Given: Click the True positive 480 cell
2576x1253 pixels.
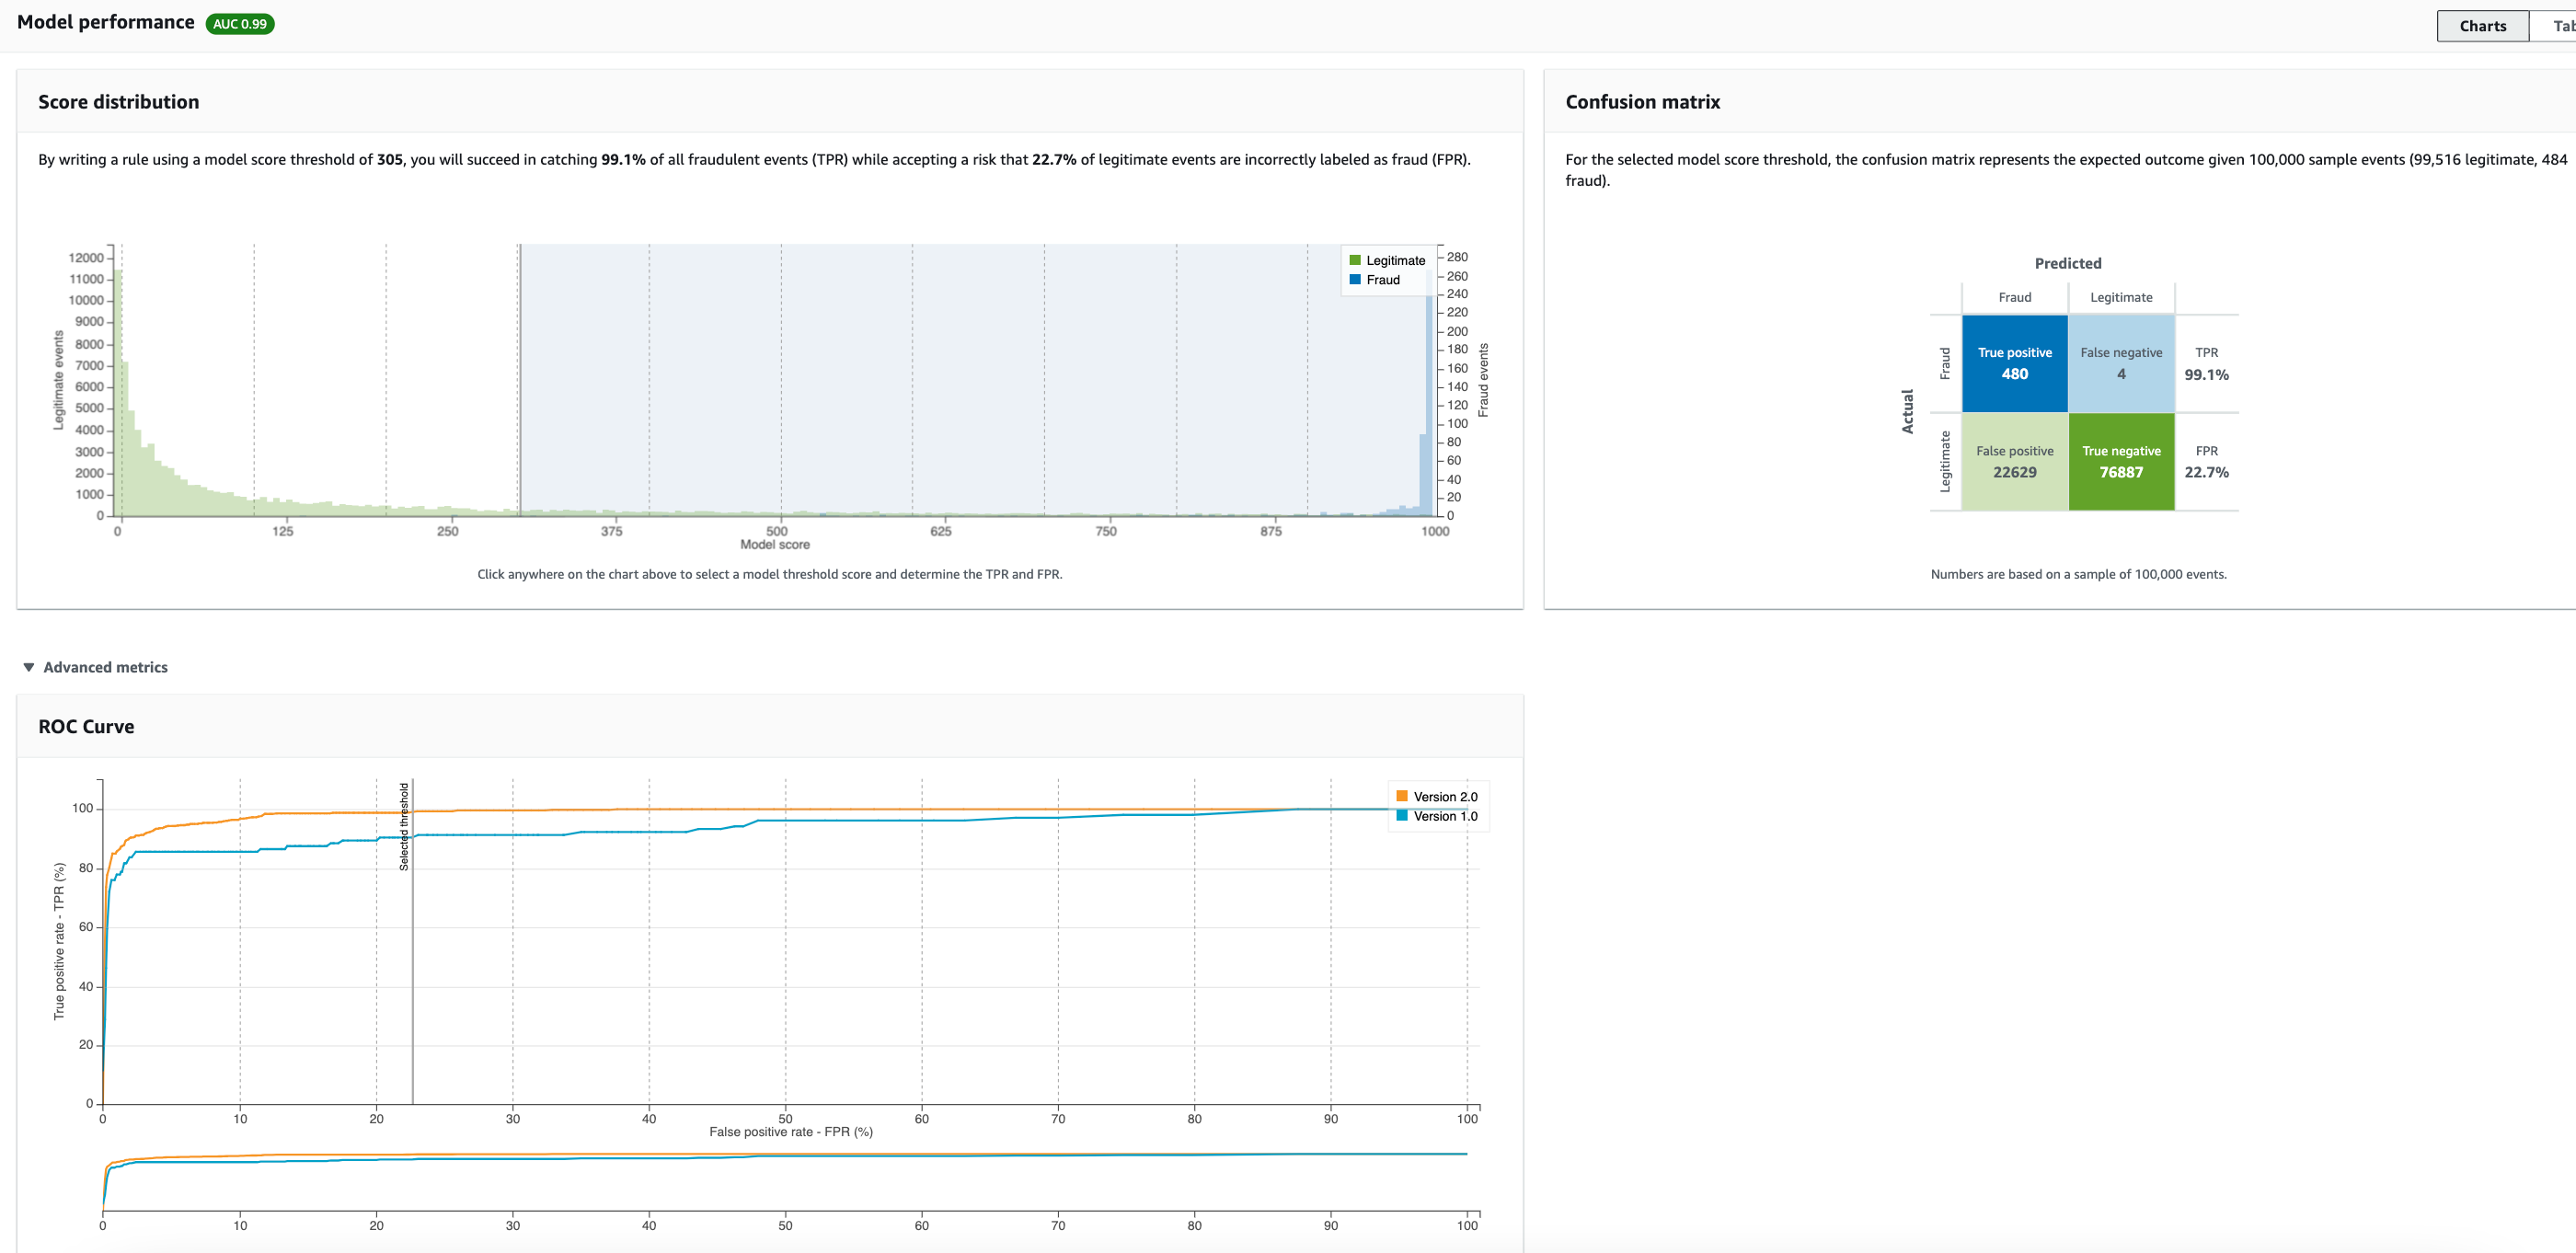Looking at the screenshot, I should tap(2014, 364).
